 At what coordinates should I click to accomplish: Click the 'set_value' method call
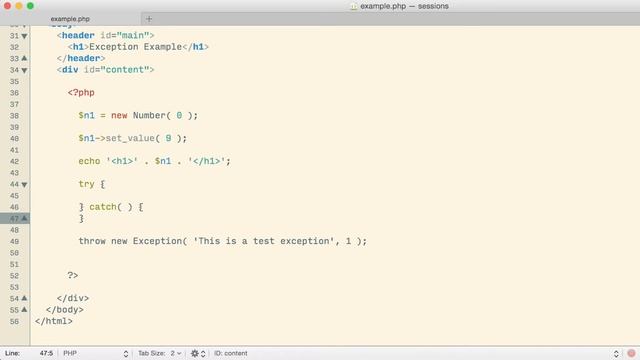(x=130, y=138)
